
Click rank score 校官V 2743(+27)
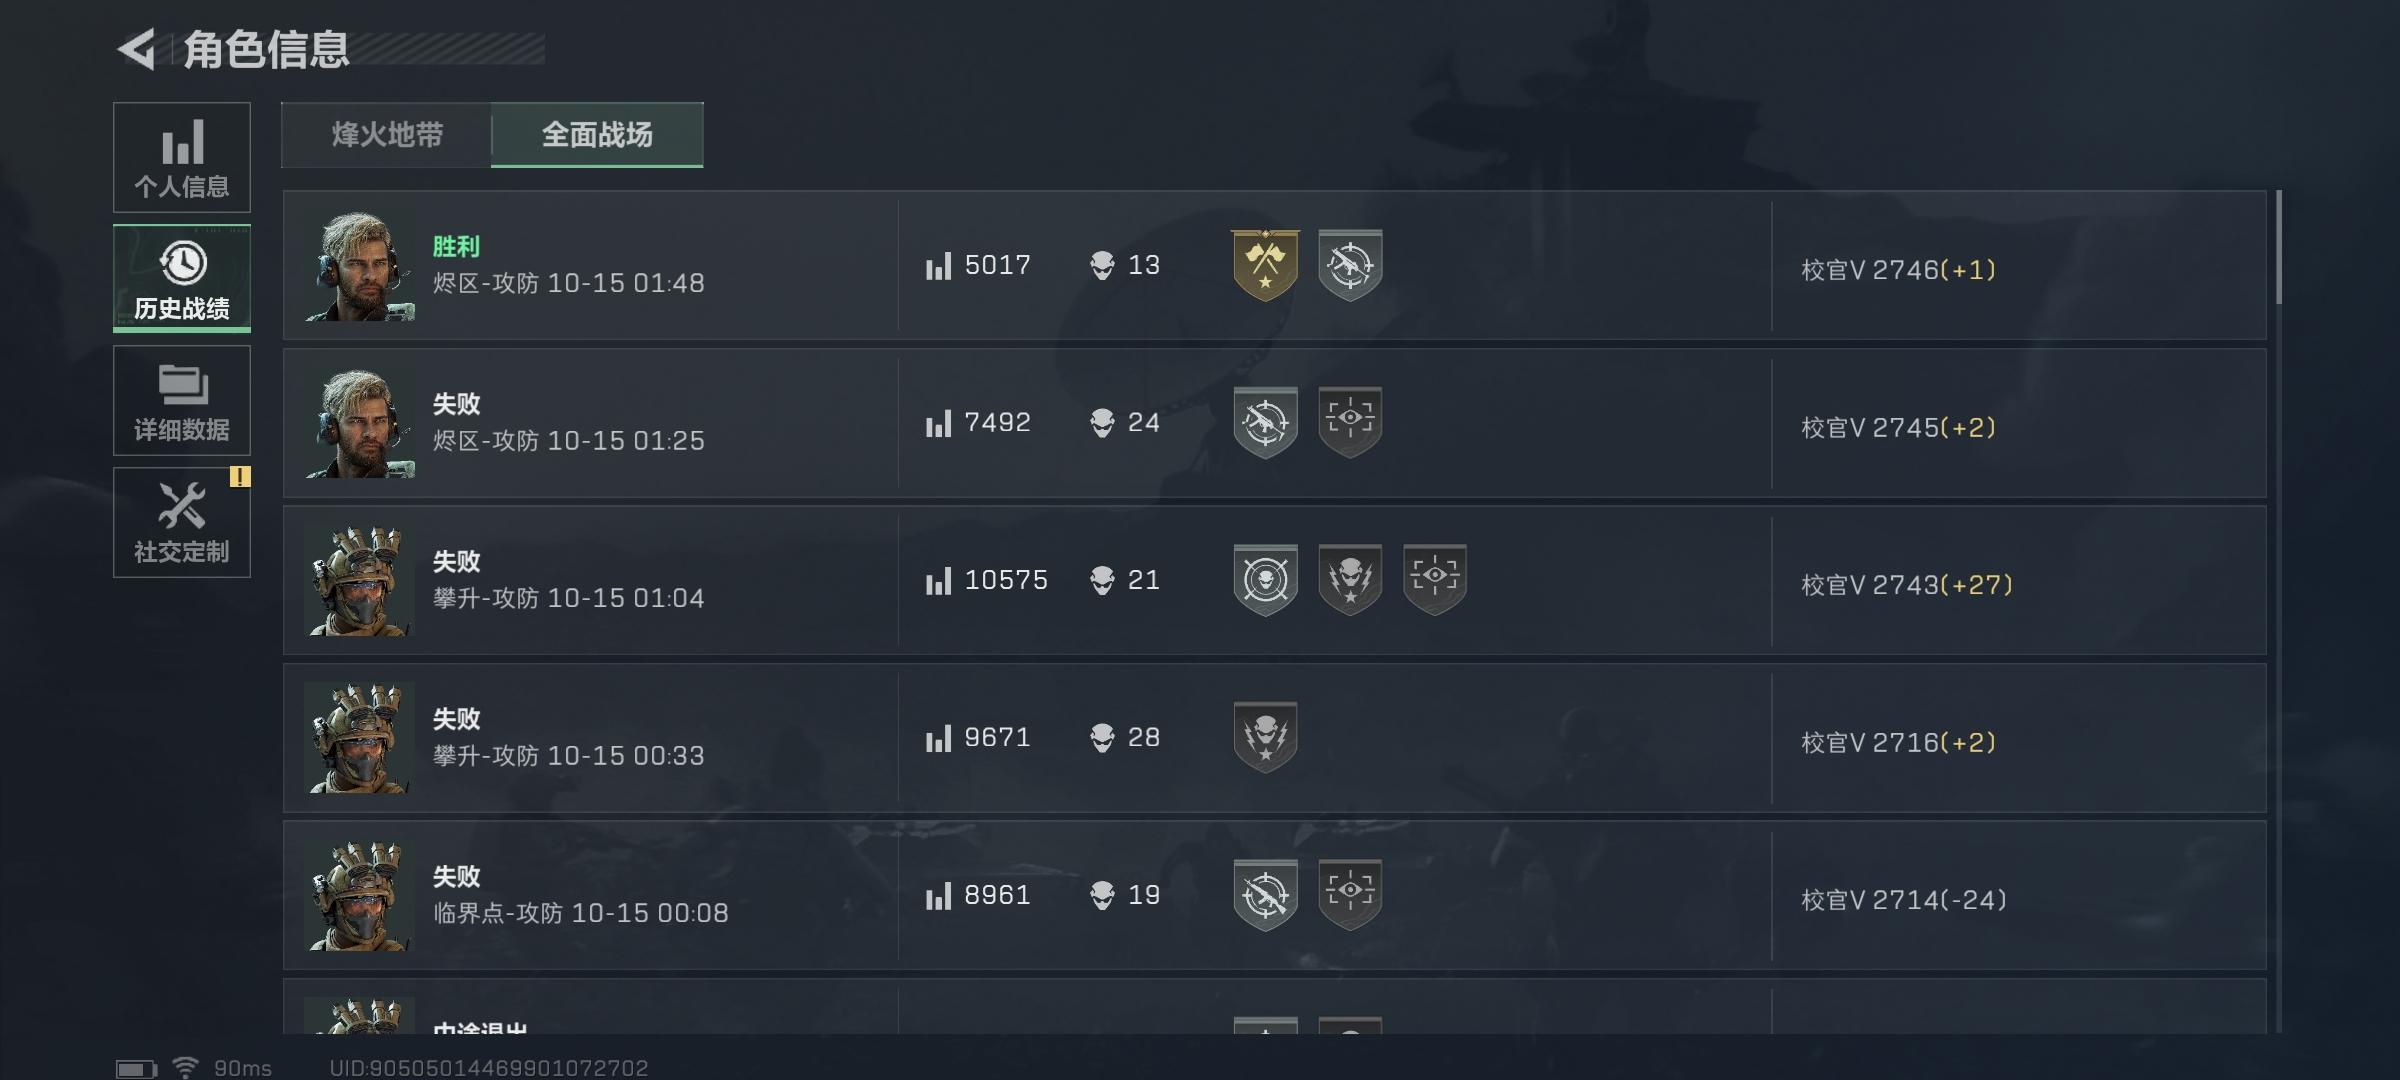(1907, 584)
